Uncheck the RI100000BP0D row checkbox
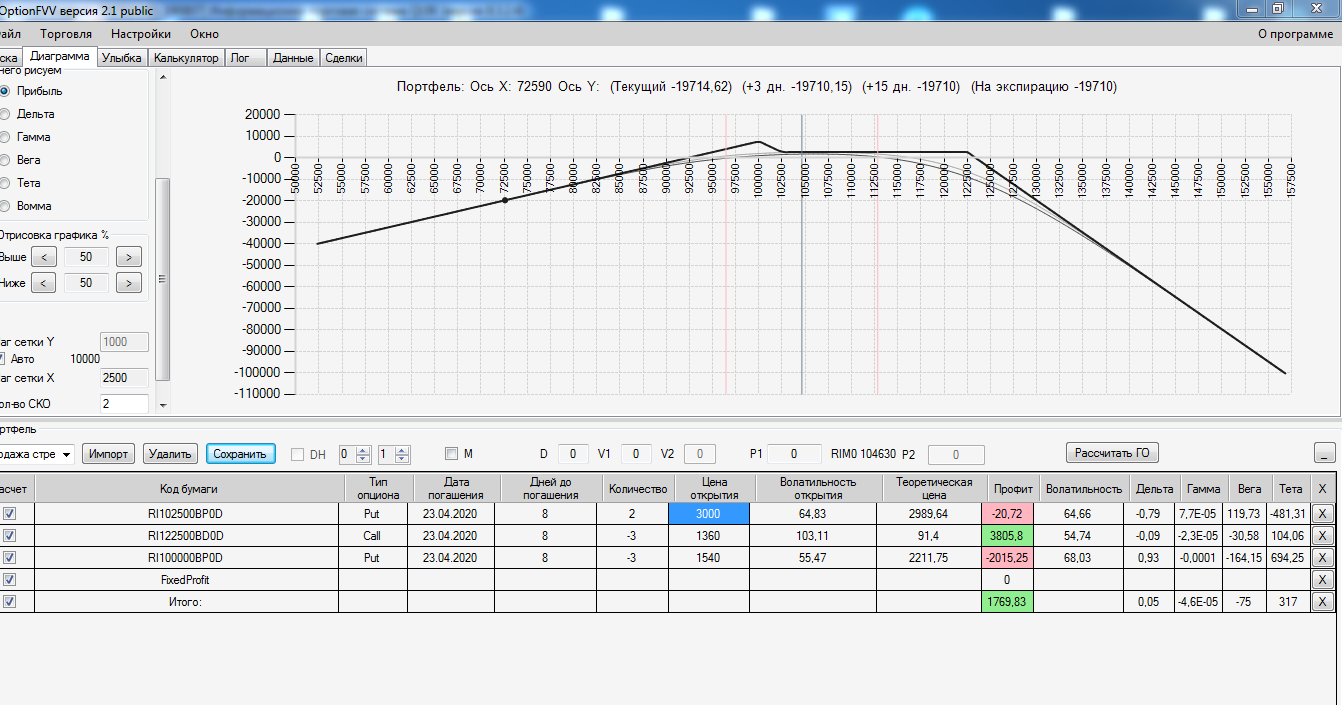This screenshot has height=705, width=1342. coord(10,557)
